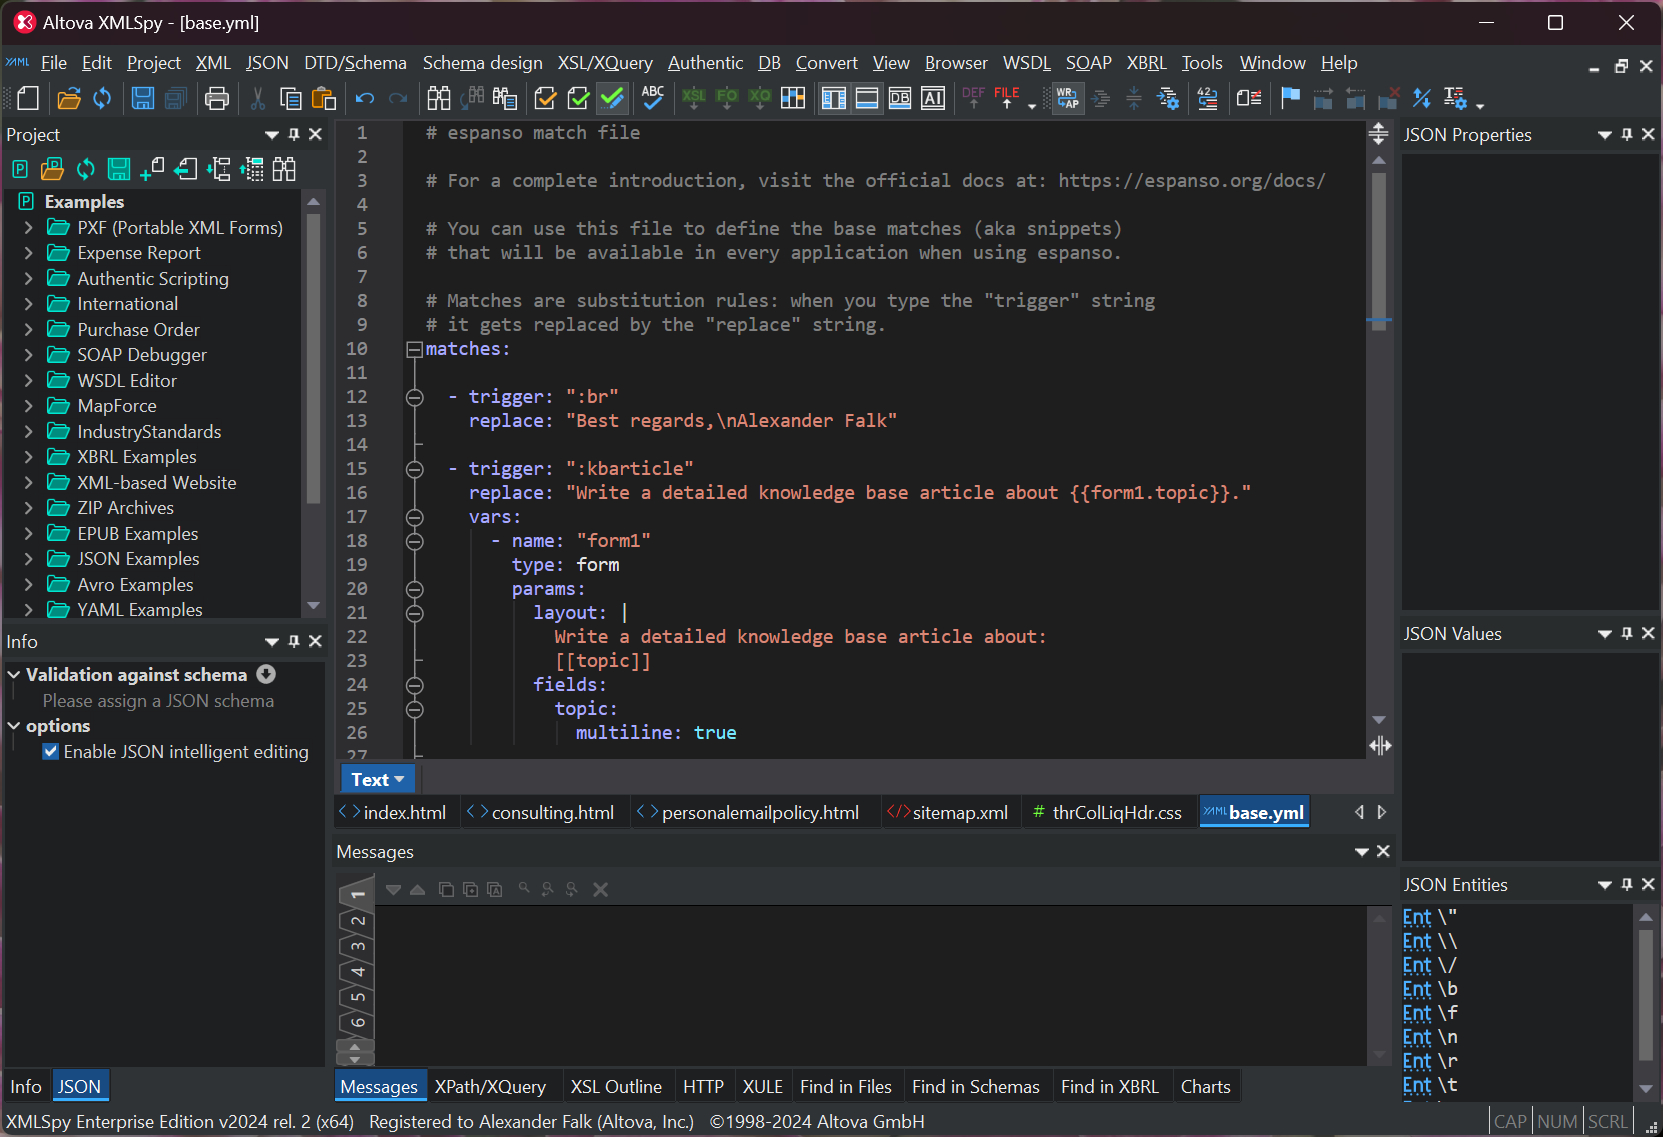Switch to the Charts tab
The image size is (1663, 1137).
[1205, 1086]
